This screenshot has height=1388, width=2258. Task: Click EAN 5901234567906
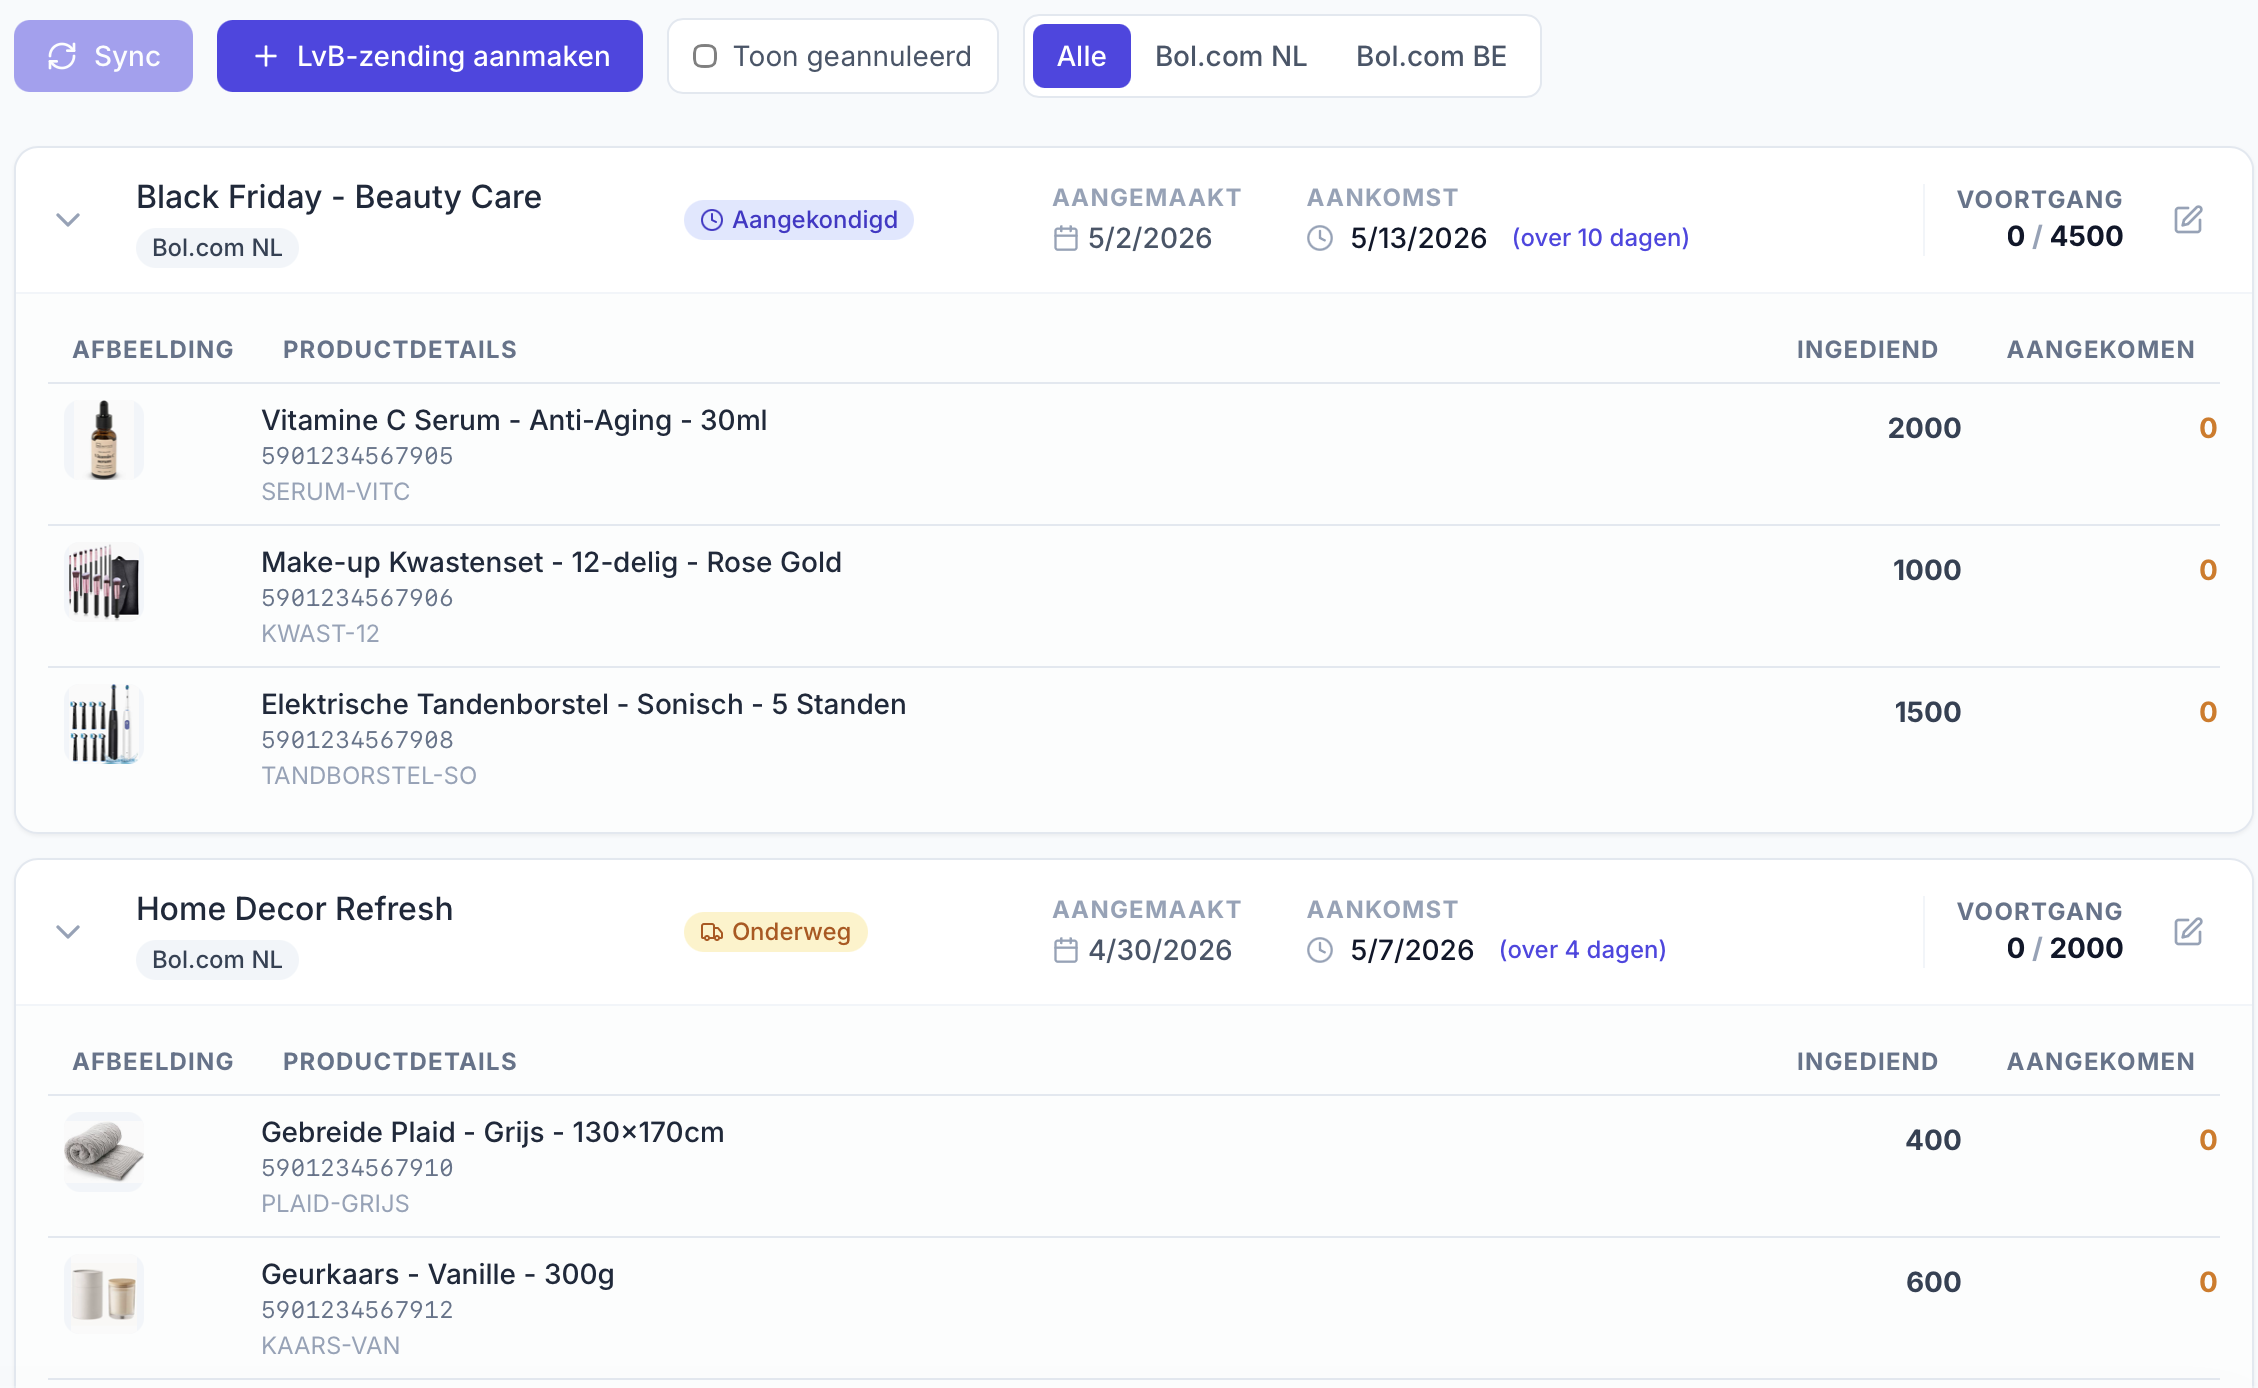357,598
